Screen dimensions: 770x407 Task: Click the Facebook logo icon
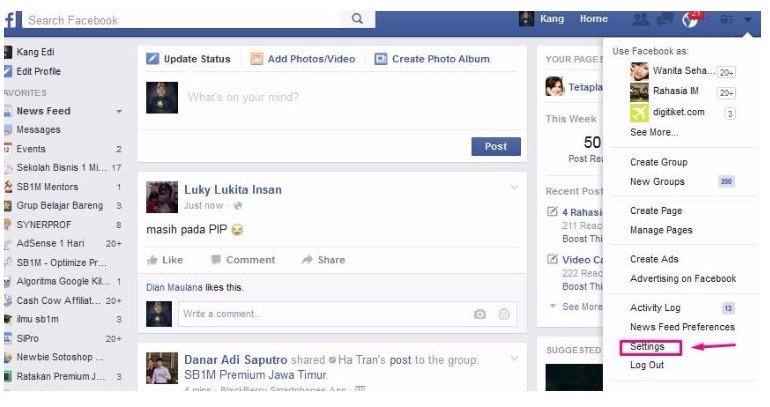[x=10, y=20]
